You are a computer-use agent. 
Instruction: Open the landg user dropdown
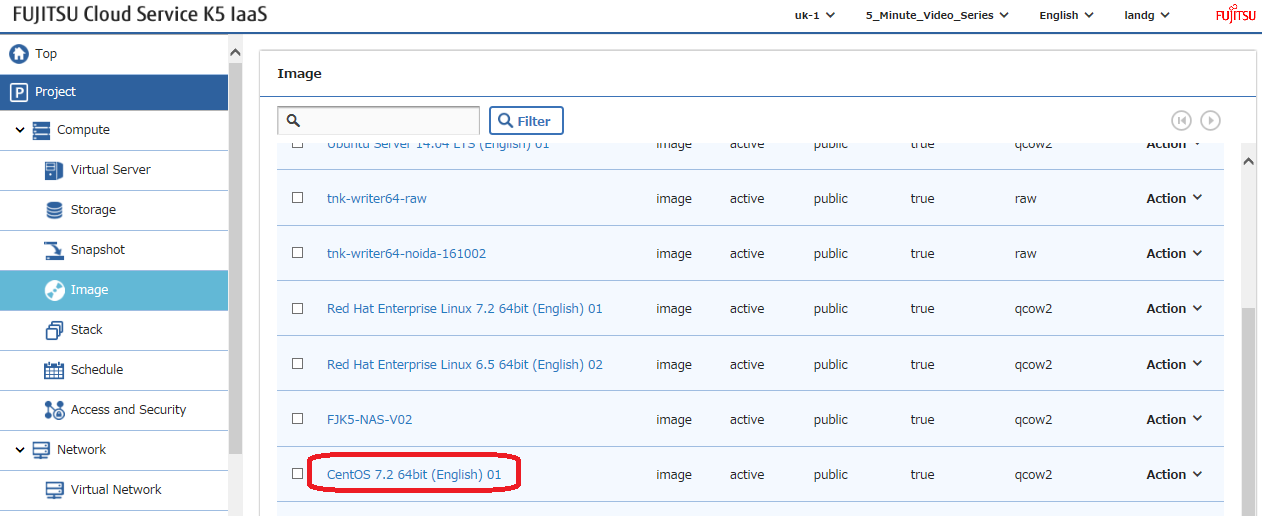point(1147,15)
